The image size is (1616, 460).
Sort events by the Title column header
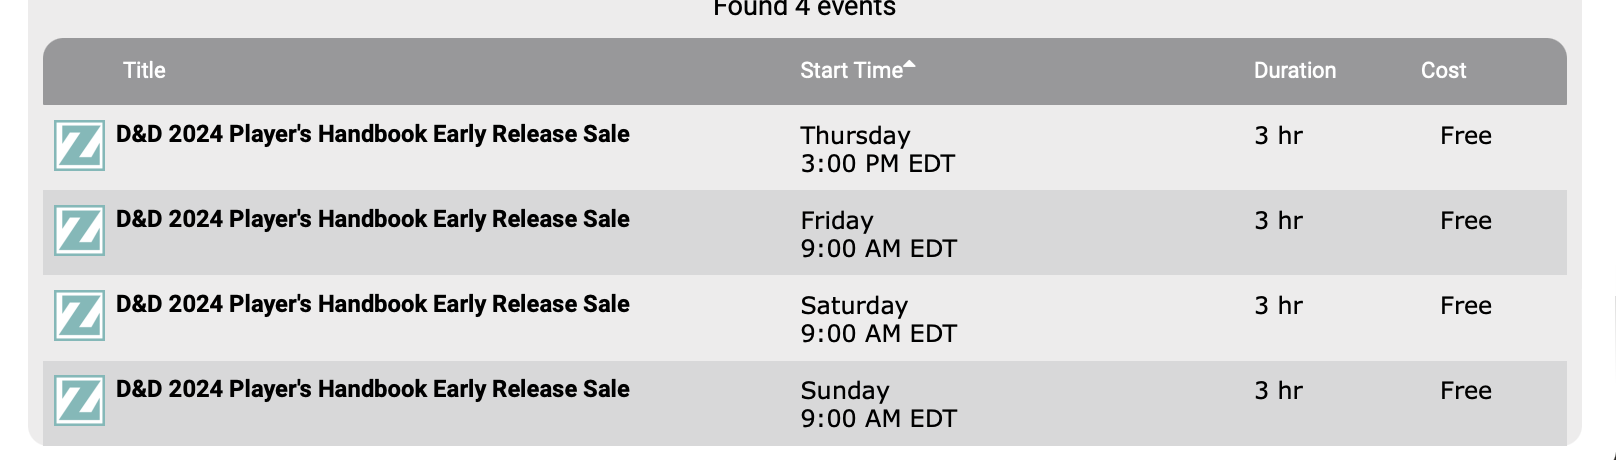[144, 70]
